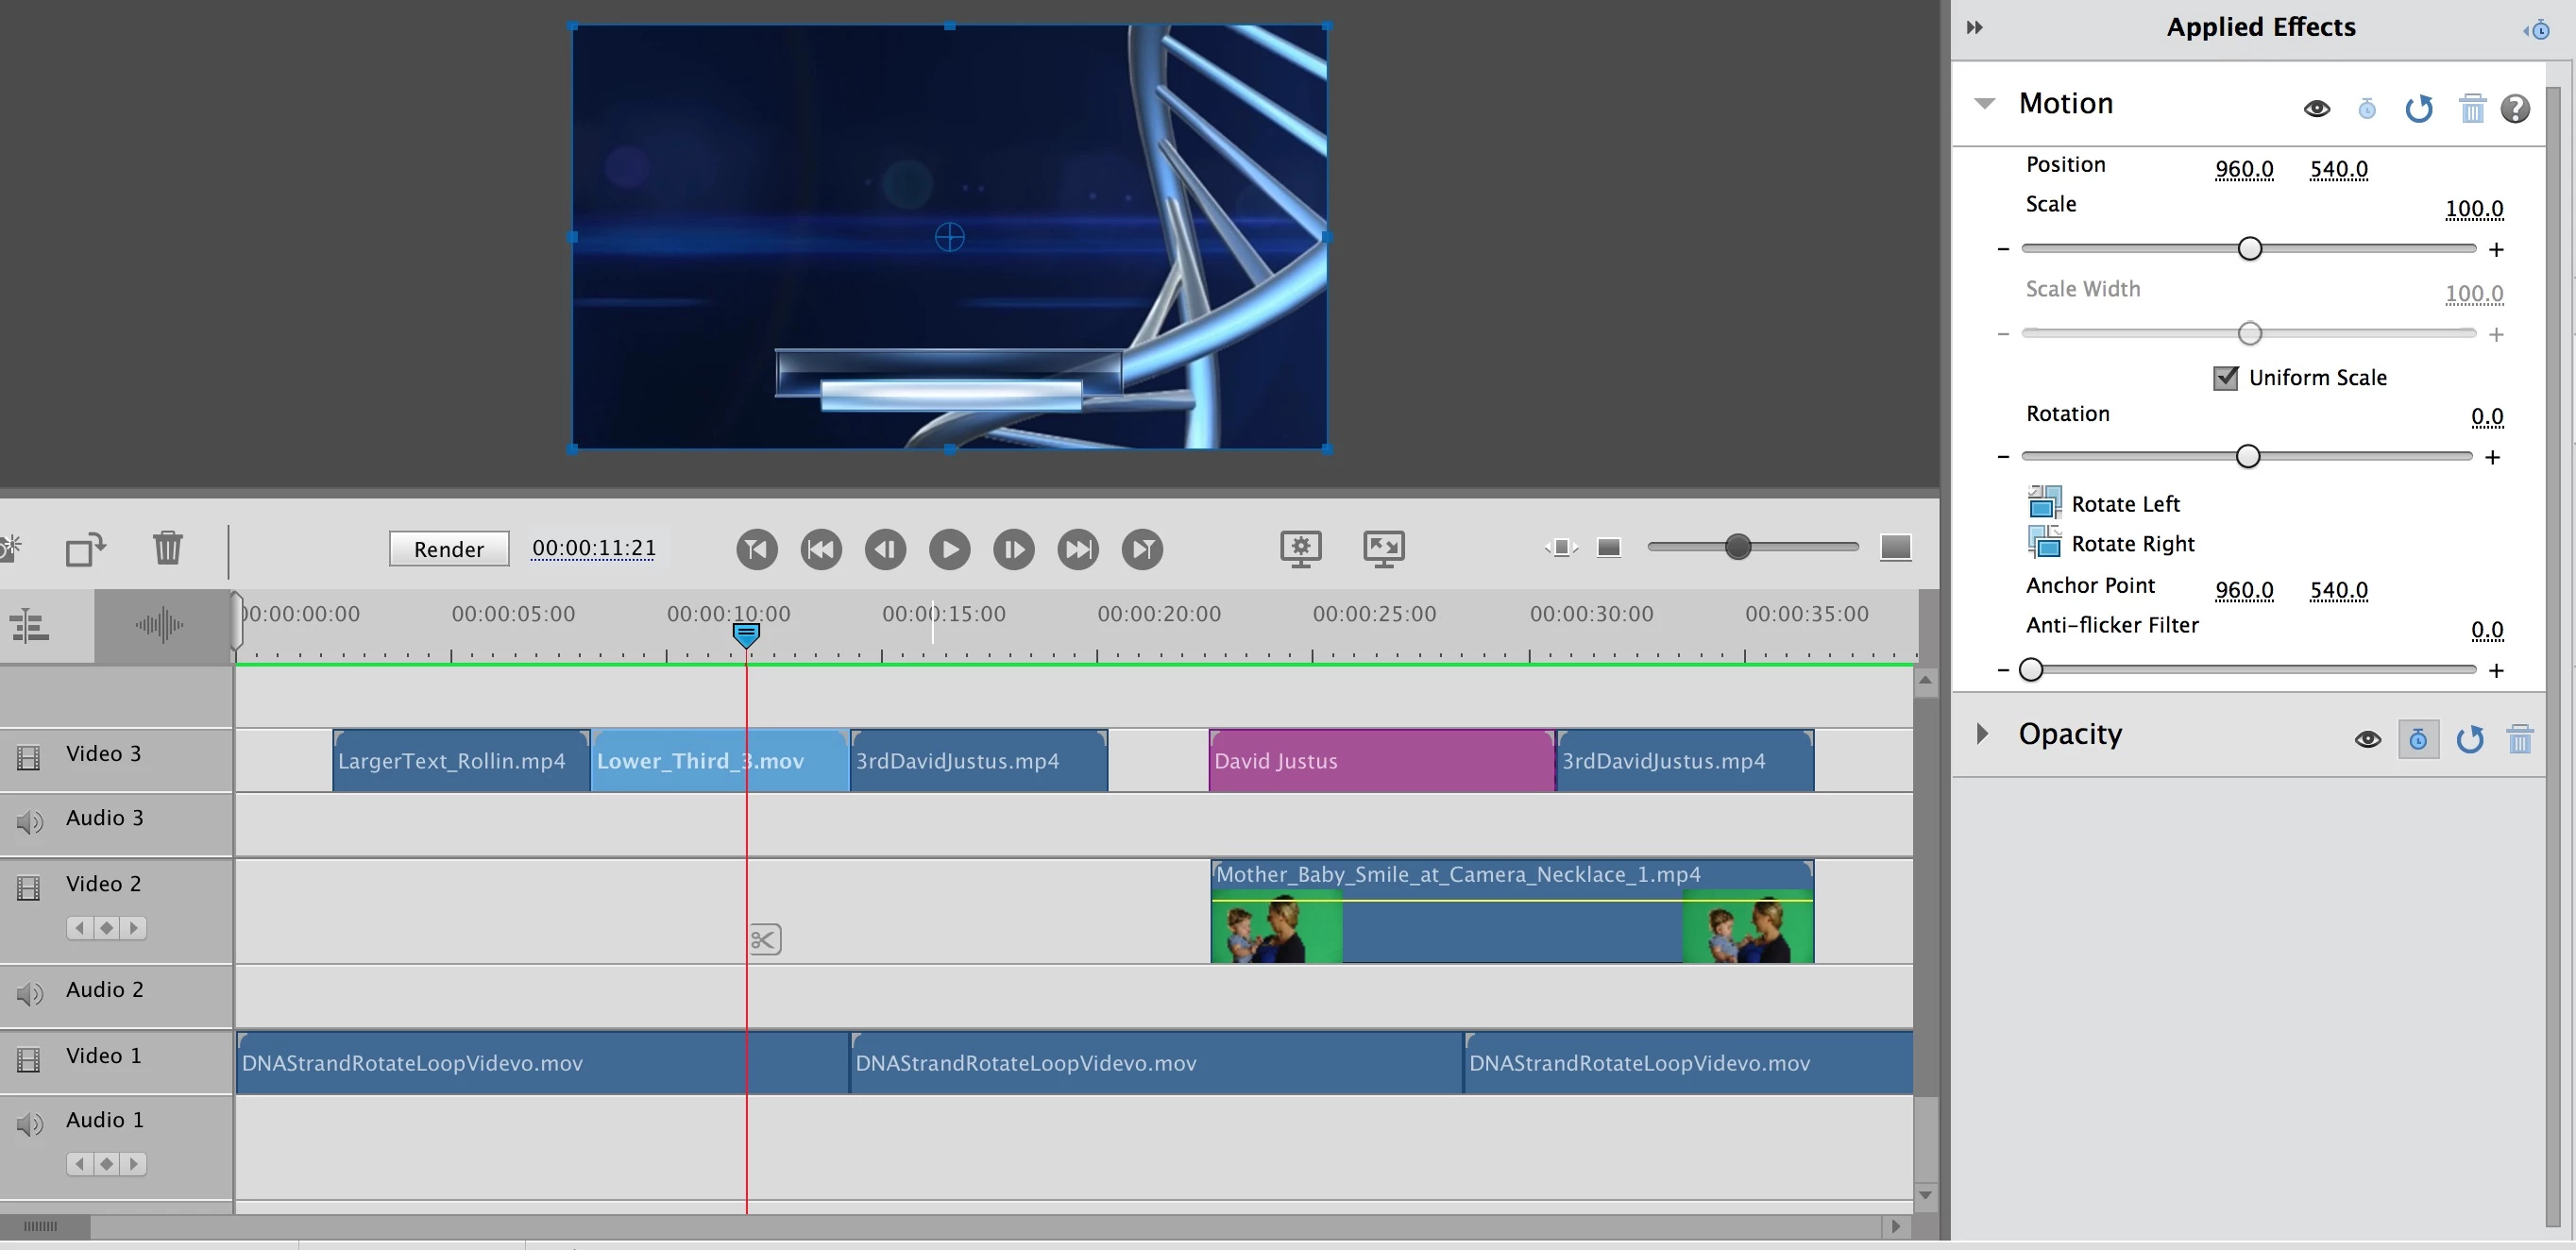The image size is (2576, 1250).
Task: Toggle Motion effect visibility eye
Action: 2316,108
